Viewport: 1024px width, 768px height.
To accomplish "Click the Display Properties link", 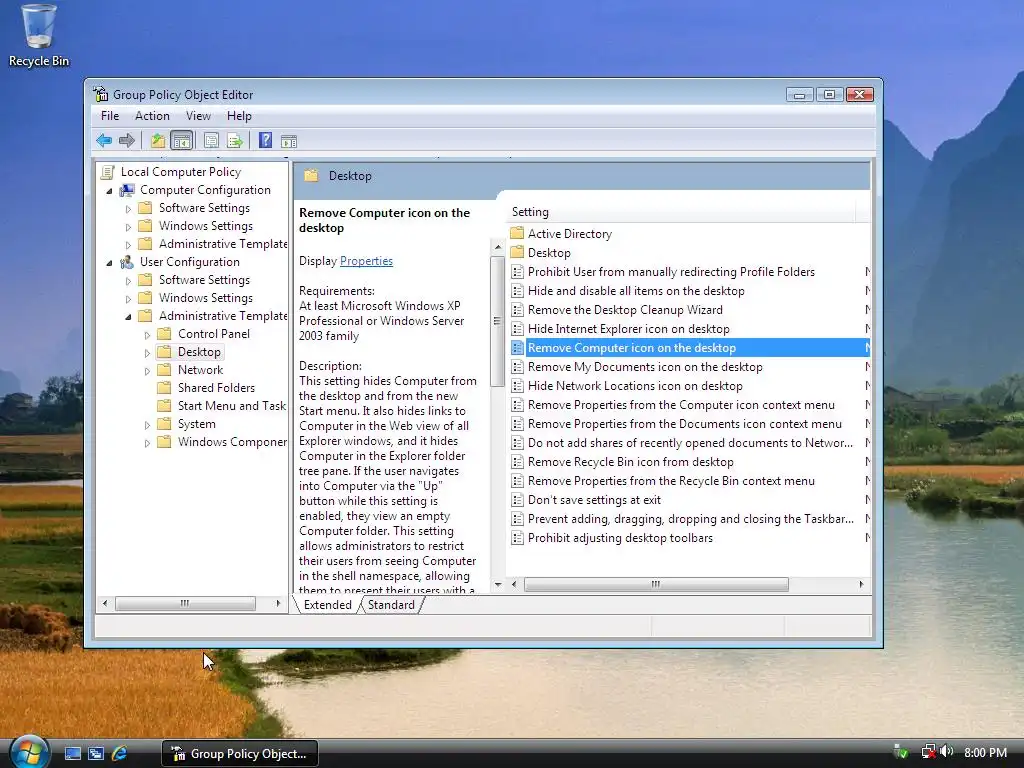I will (x=366, y=261).
